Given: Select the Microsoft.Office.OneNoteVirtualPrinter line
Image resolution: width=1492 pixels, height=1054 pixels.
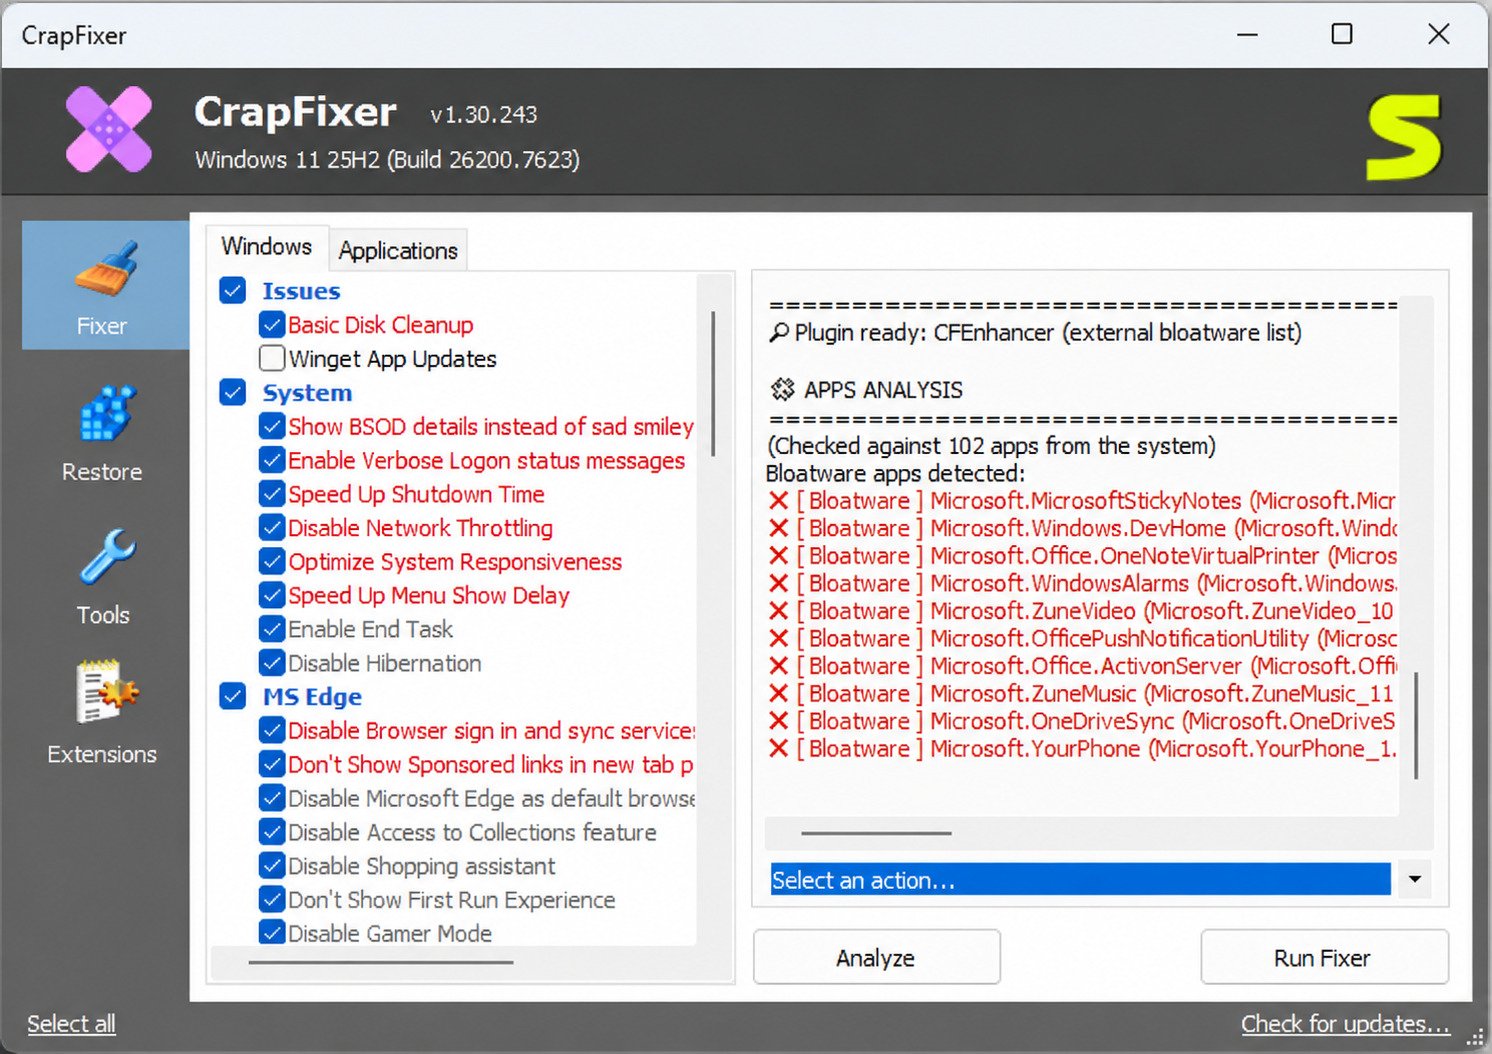Looking at the screenshot, I should point(1081,555).
